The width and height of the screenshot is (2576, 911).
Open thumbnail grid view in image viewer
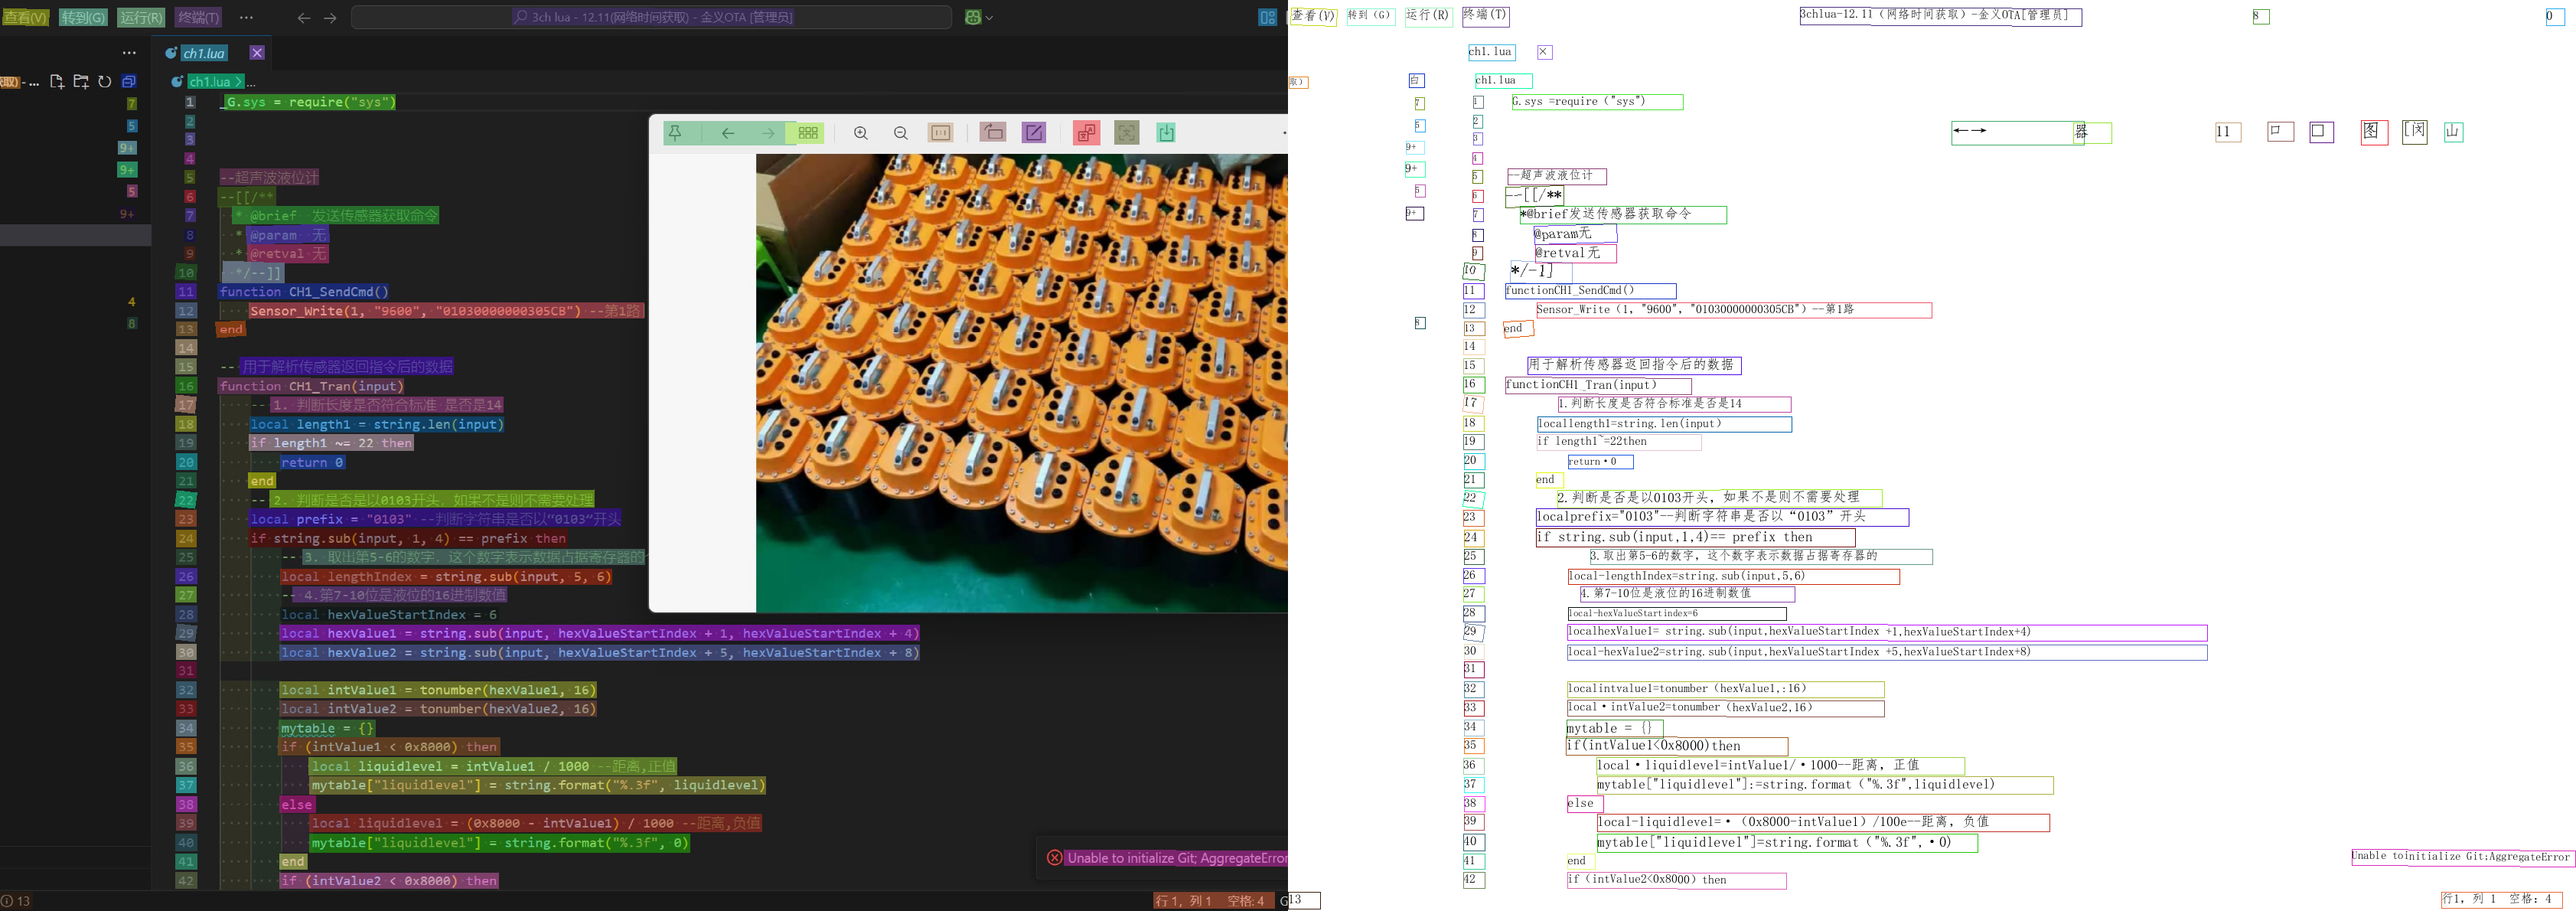(808, 133)
